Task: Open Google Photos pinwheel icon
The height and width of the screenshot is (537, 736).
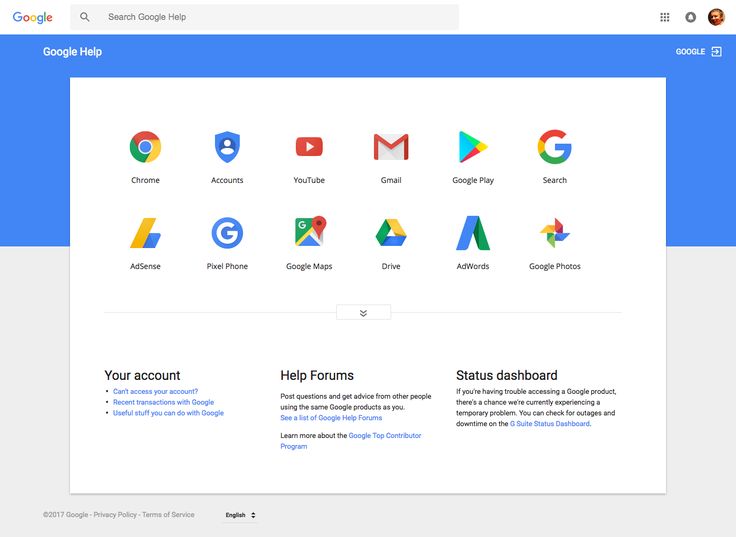Action: [x=555, y=233]
